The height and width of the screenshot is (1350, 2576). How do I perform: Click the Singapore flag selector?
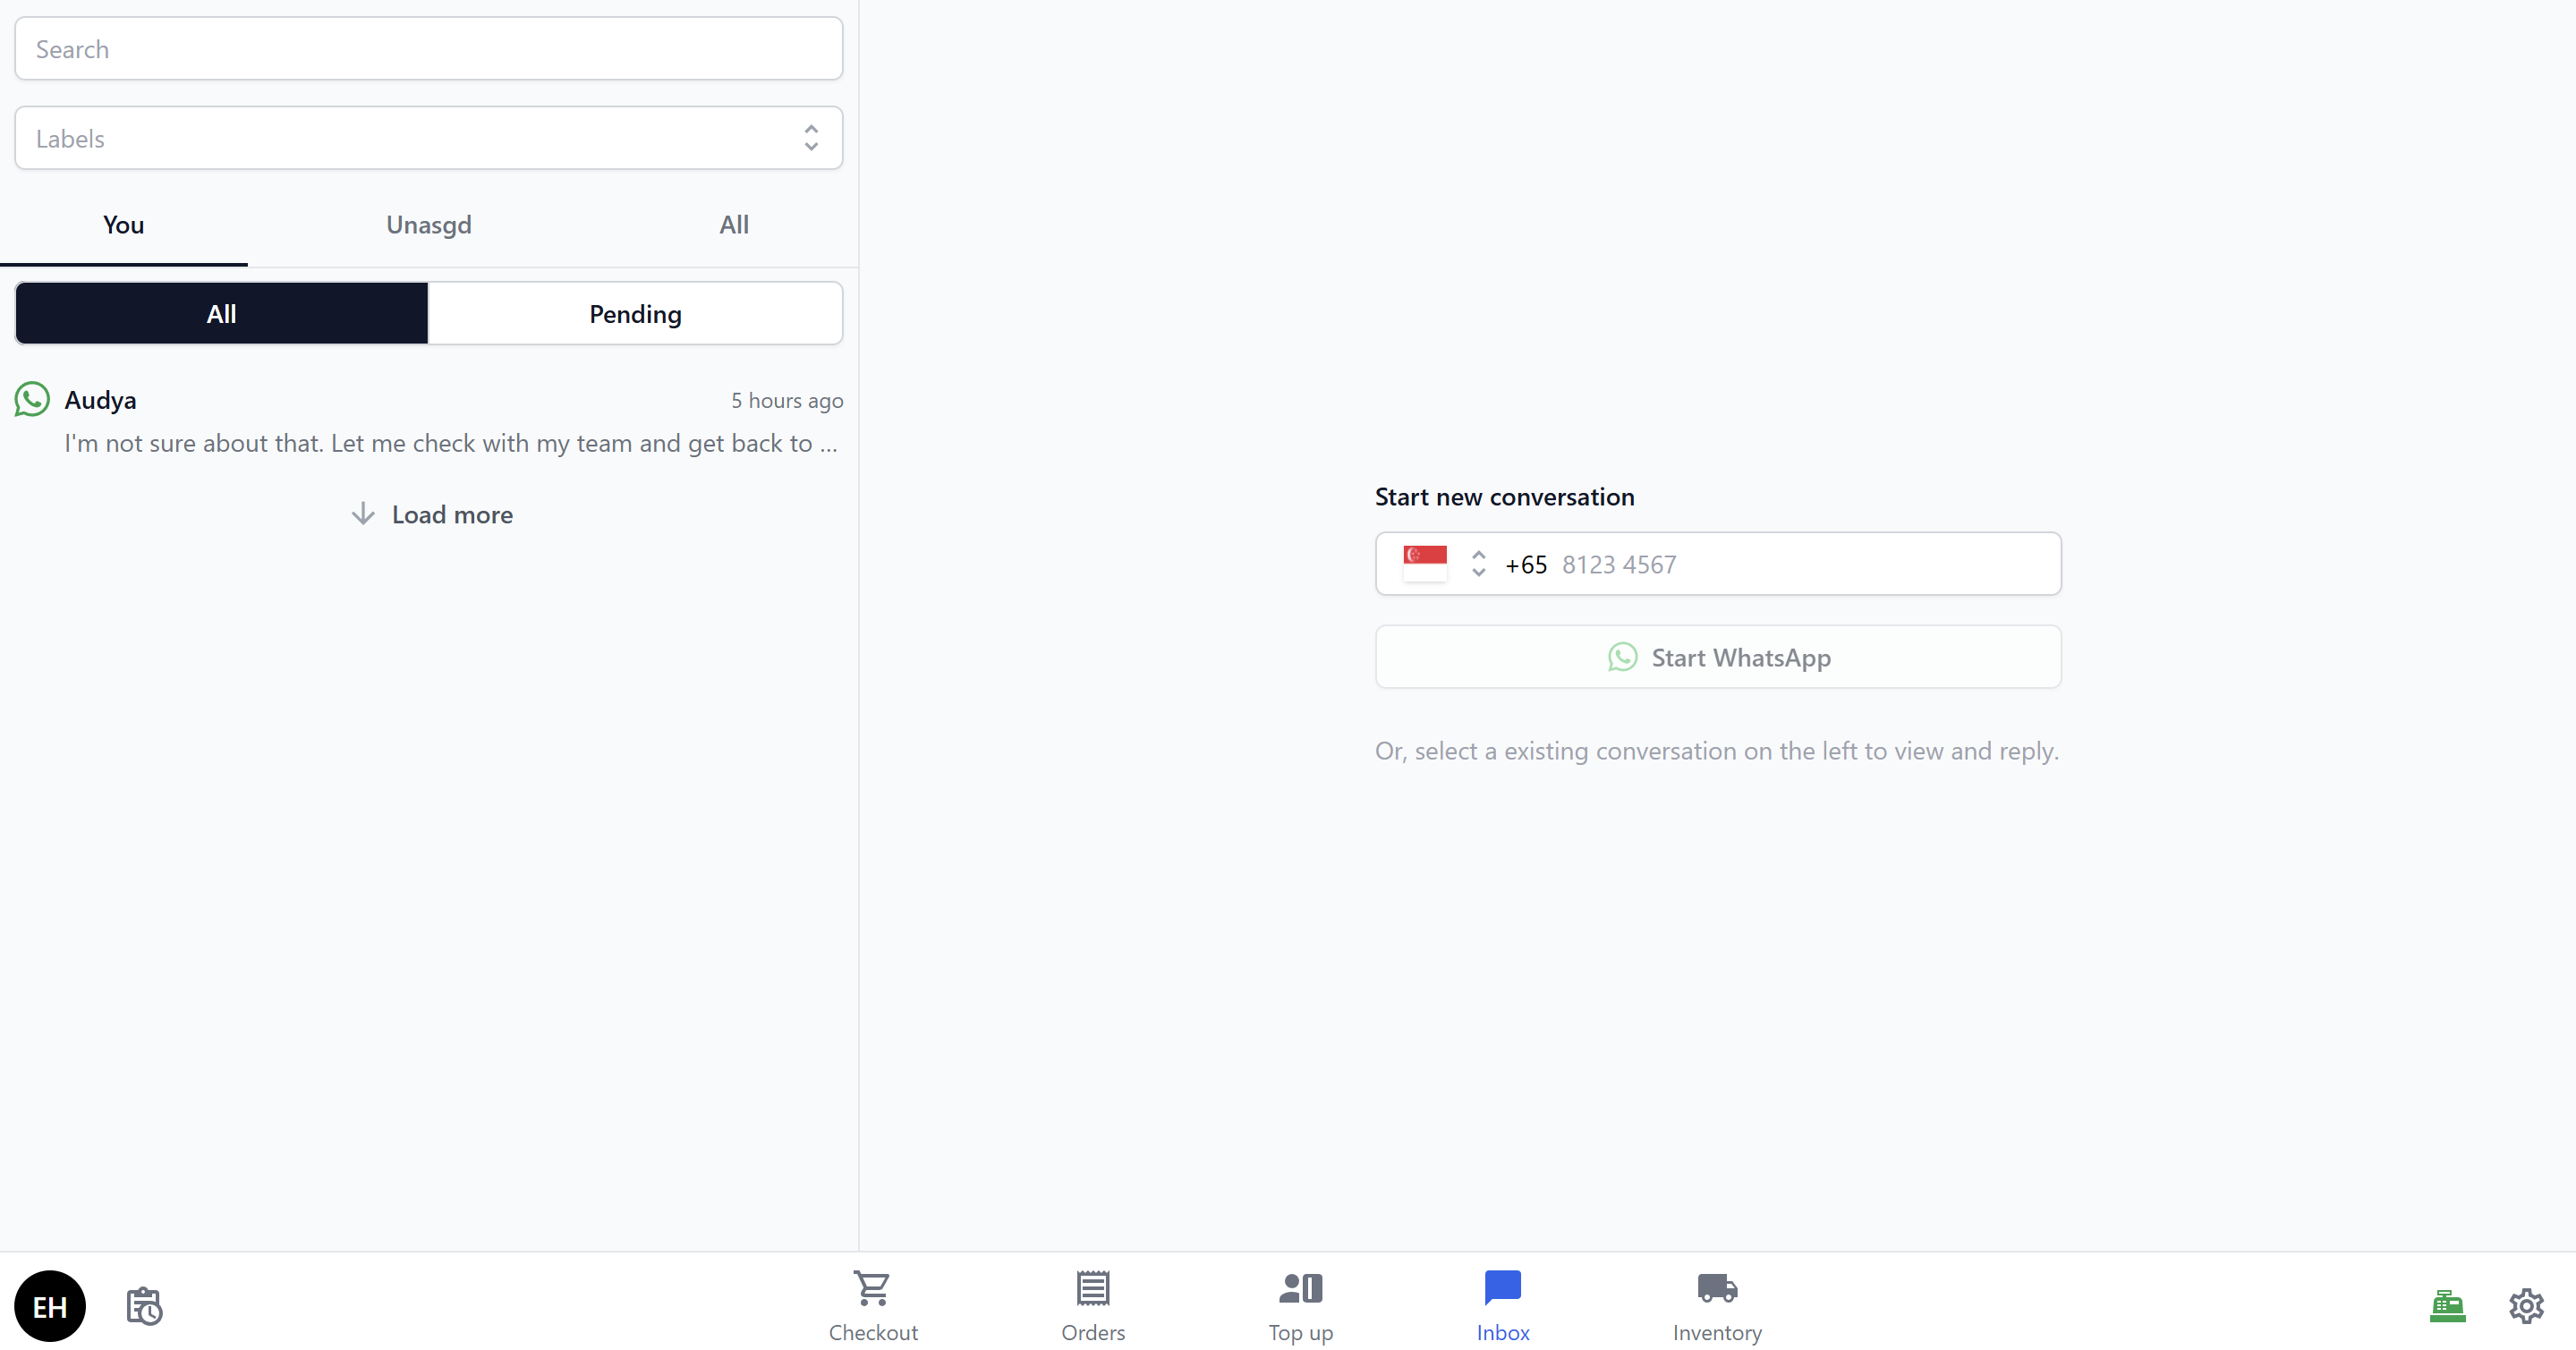click(1424, 564)
